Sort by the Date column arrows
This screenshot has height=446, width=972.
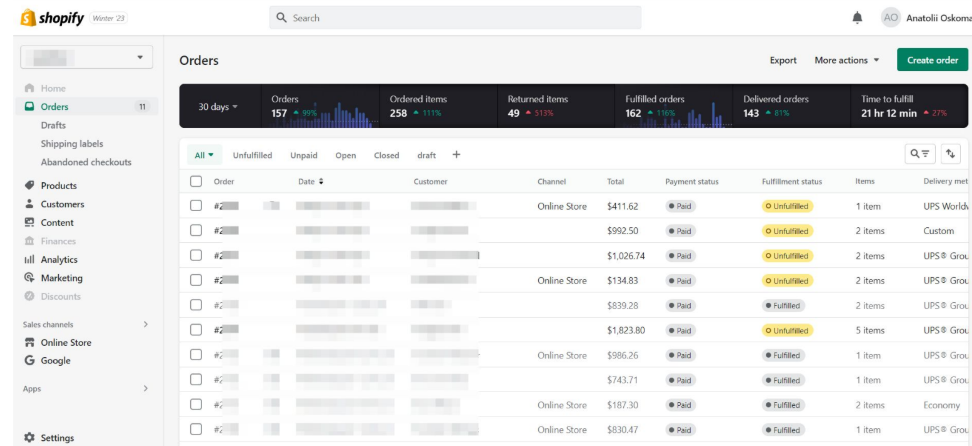pos(321,182)
